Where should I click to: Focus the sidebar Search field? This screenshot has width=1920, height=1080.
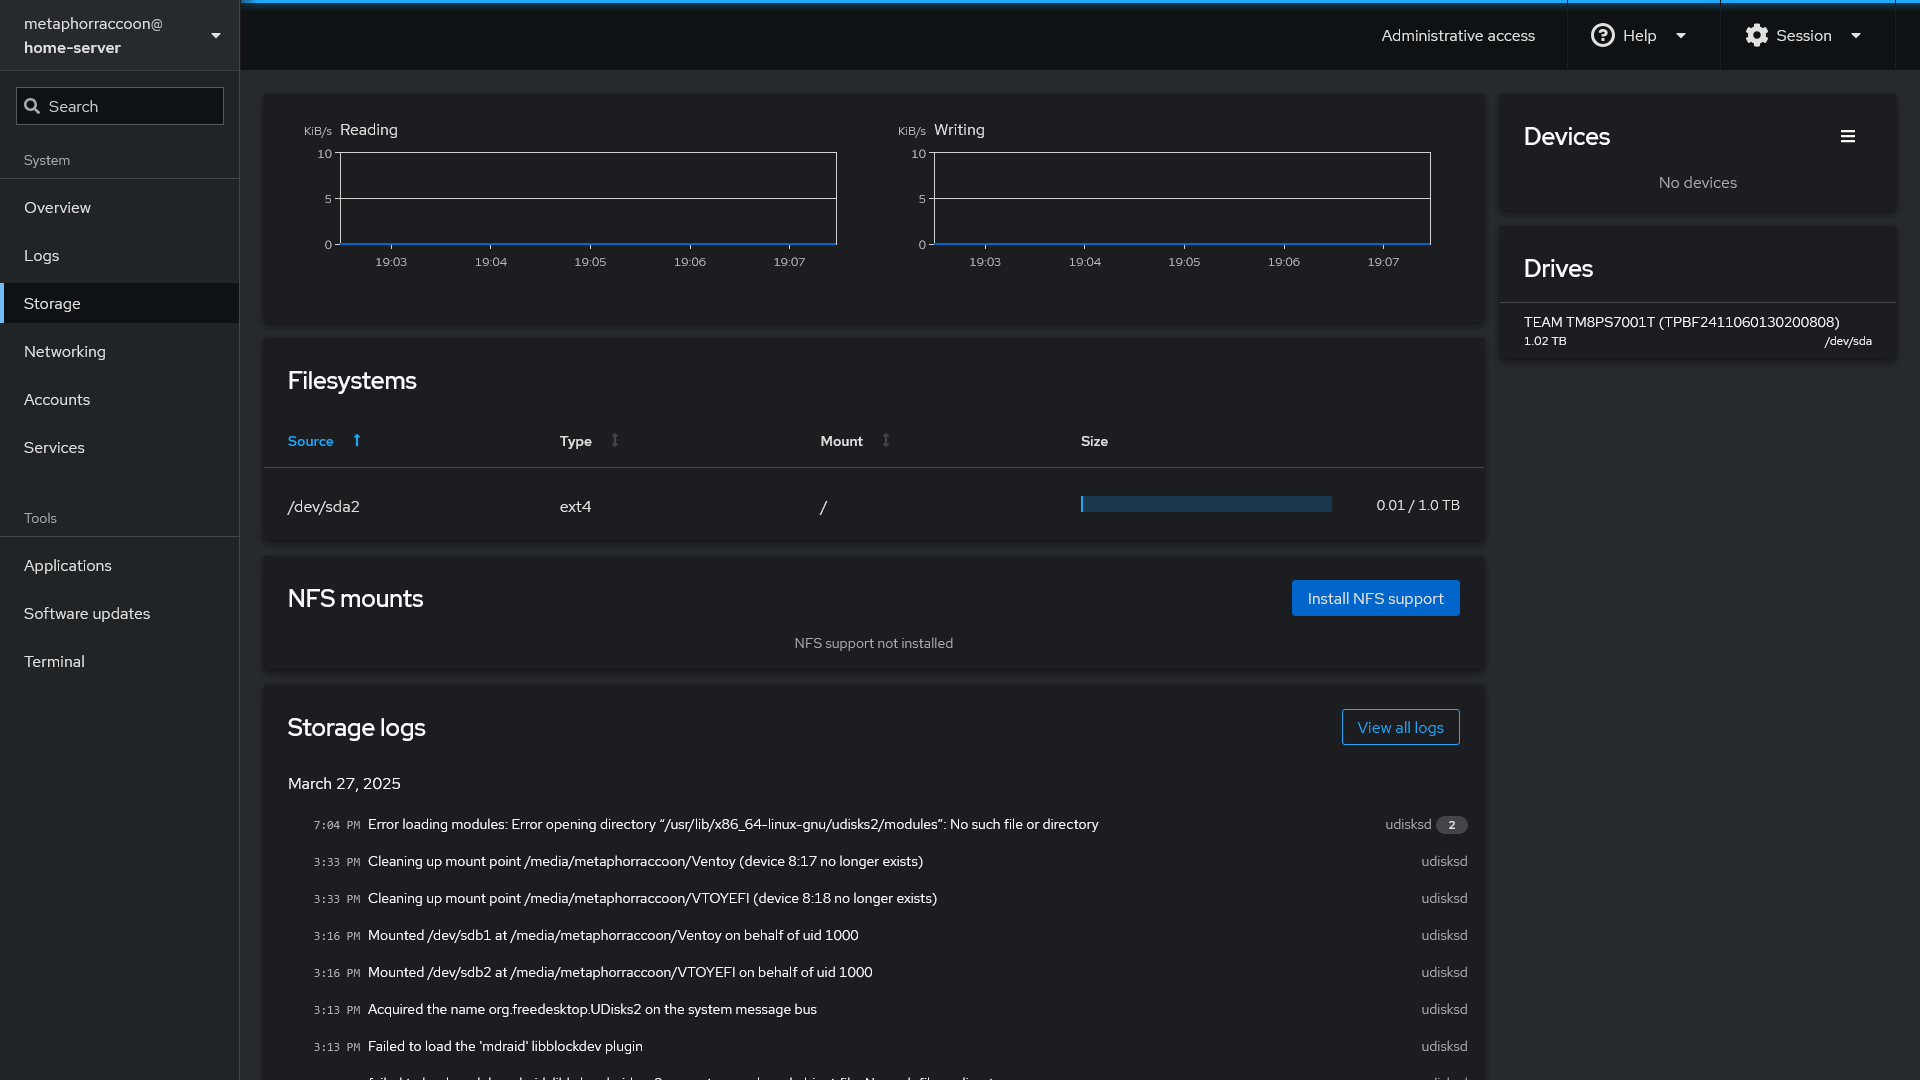coord(120,106)
